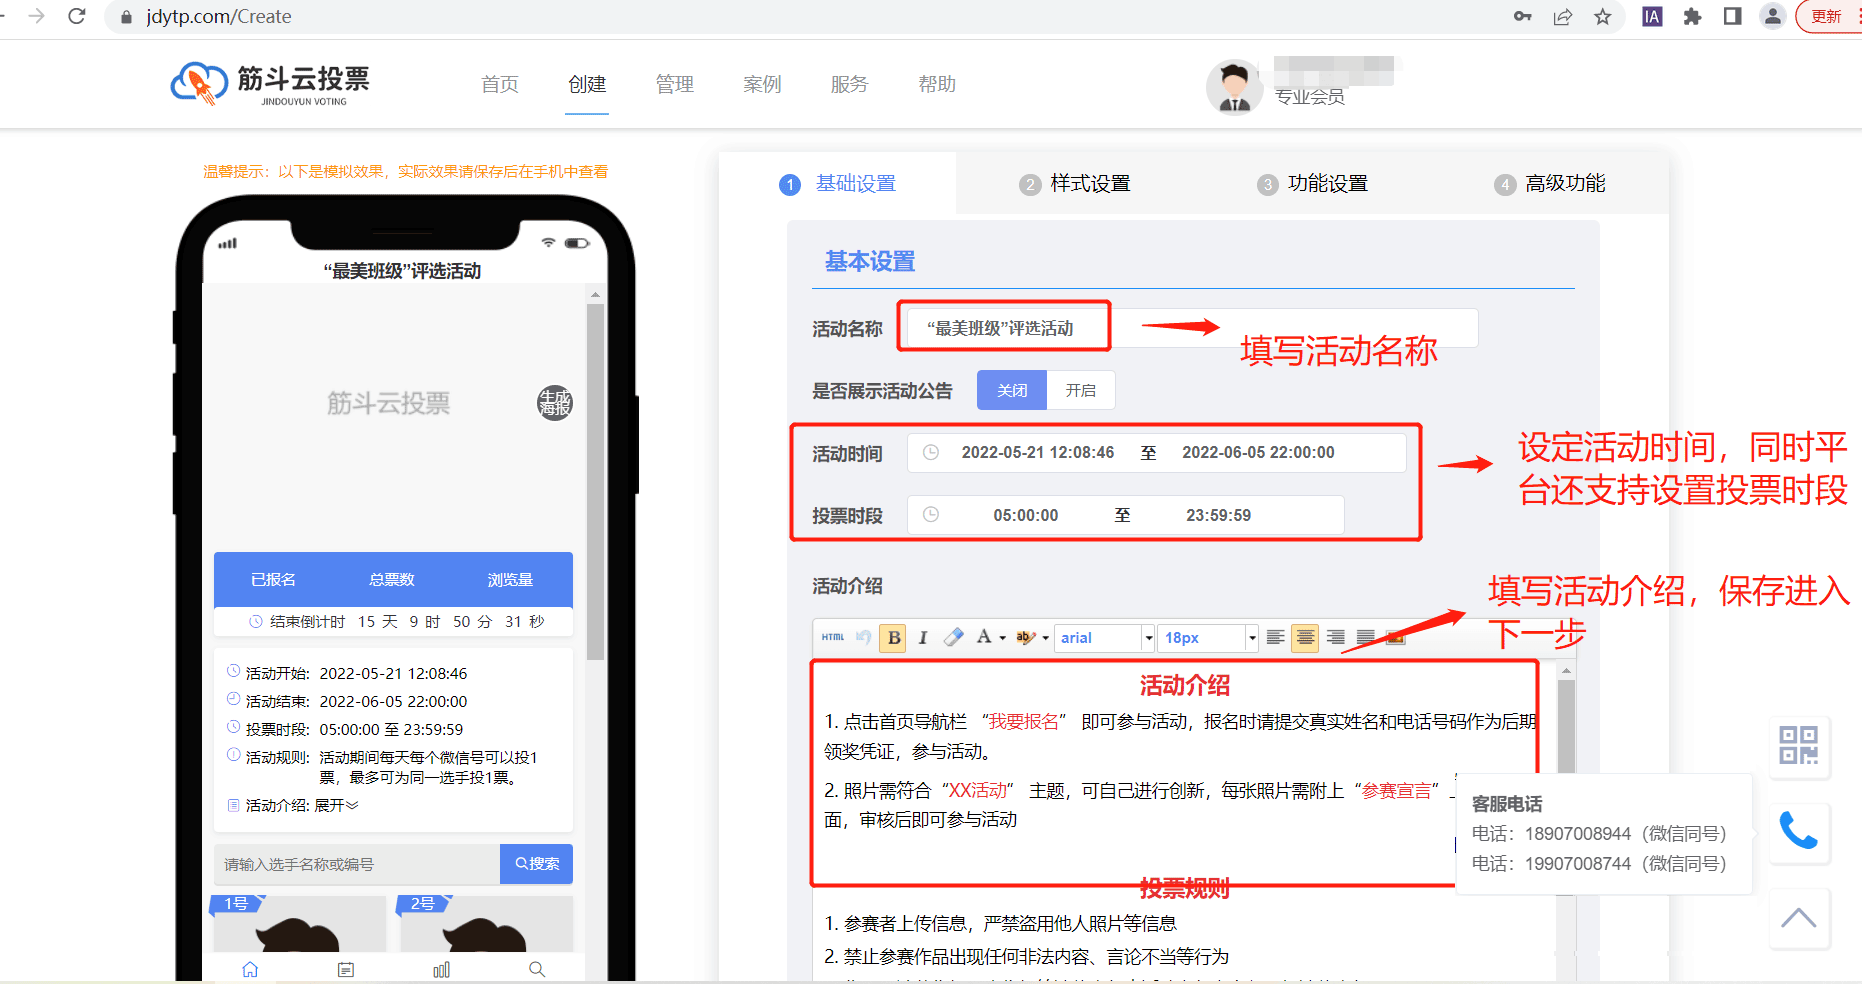Viewport: 1862px width, 984px height.
Task: Center align text in editor
Action: coord(1305,637)
